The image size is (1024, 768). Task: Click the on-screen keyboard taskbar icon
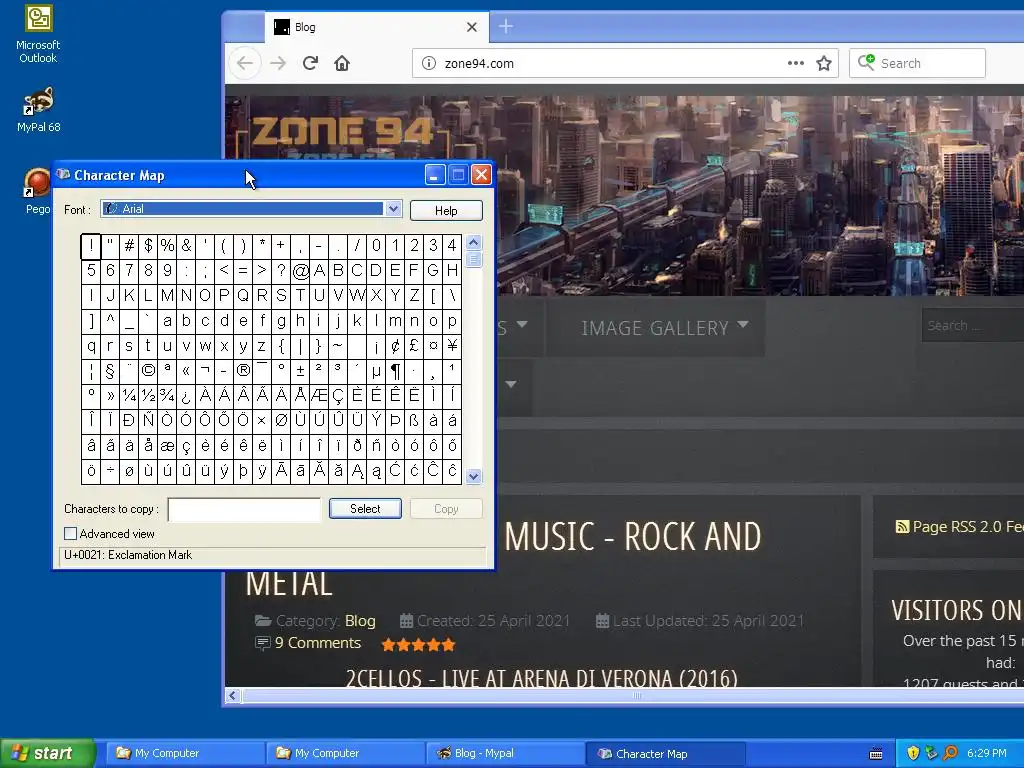coord(876,754)
